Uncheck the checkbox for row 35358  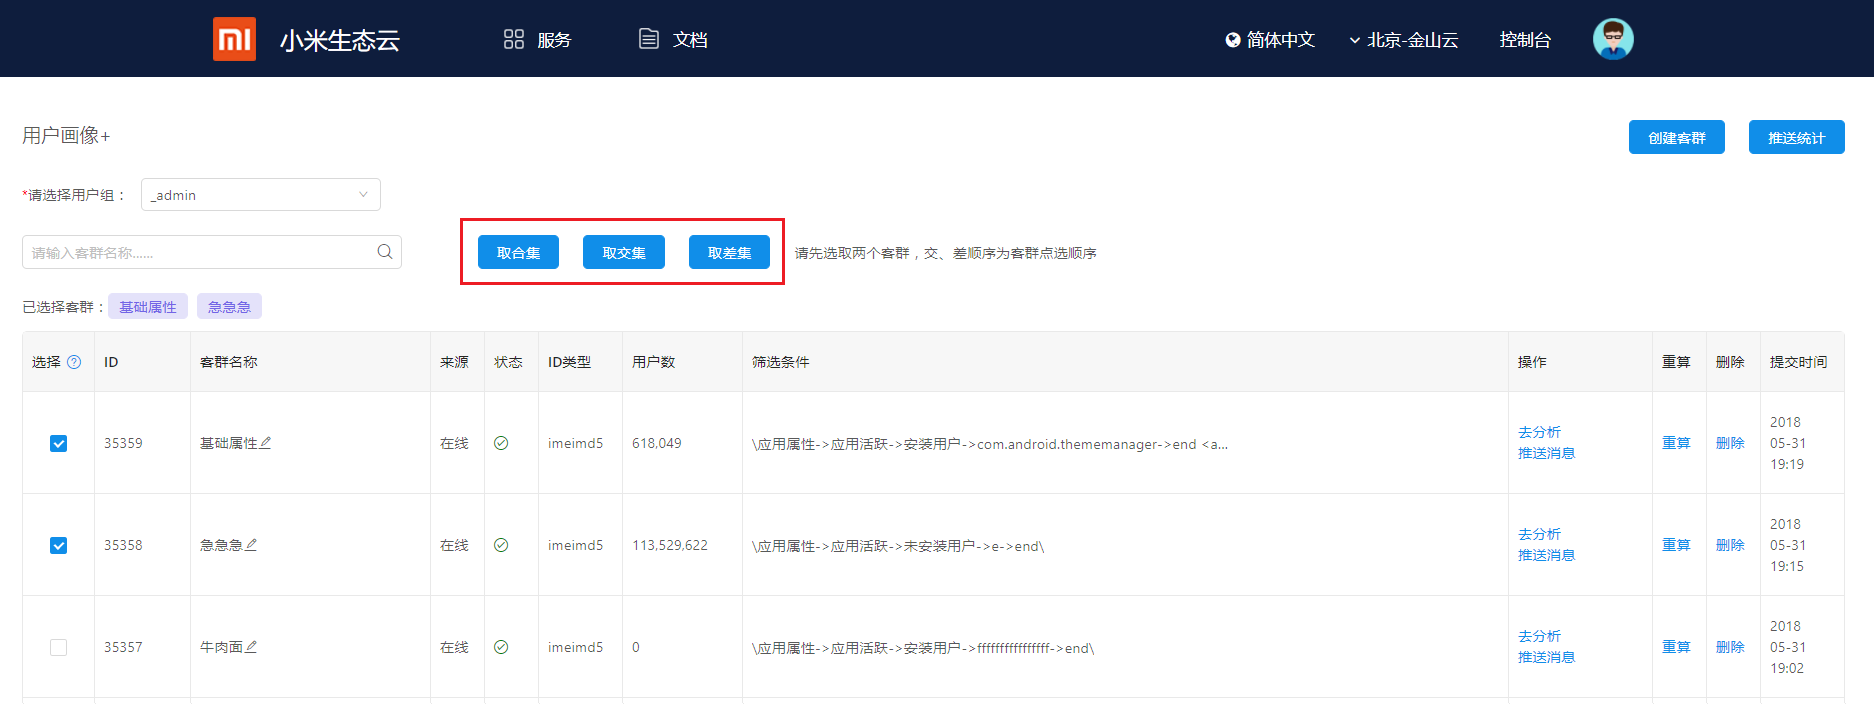pos(59,545)
